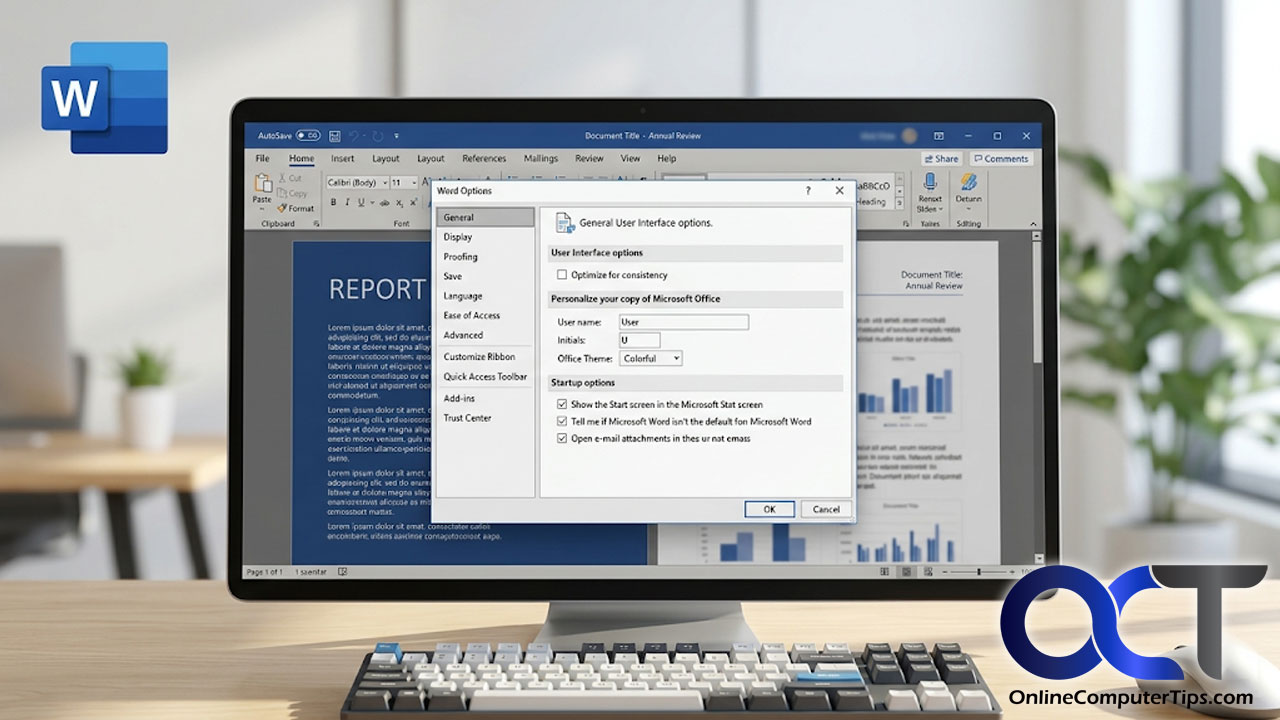Toggle Underline formatting in the Font group
The image size is (1280, 720).
coord(361,202)
